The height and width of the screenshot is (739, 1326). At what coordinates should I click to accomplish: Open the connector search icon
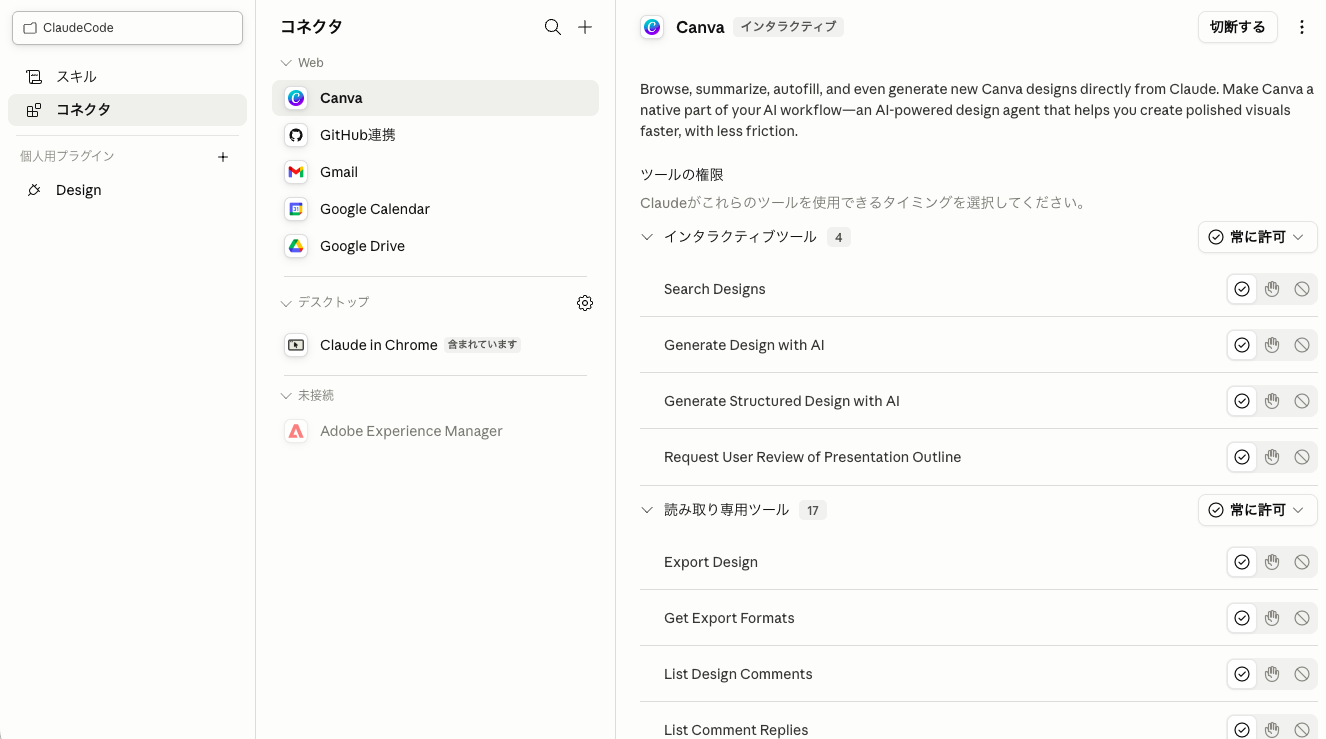point(552,27)
